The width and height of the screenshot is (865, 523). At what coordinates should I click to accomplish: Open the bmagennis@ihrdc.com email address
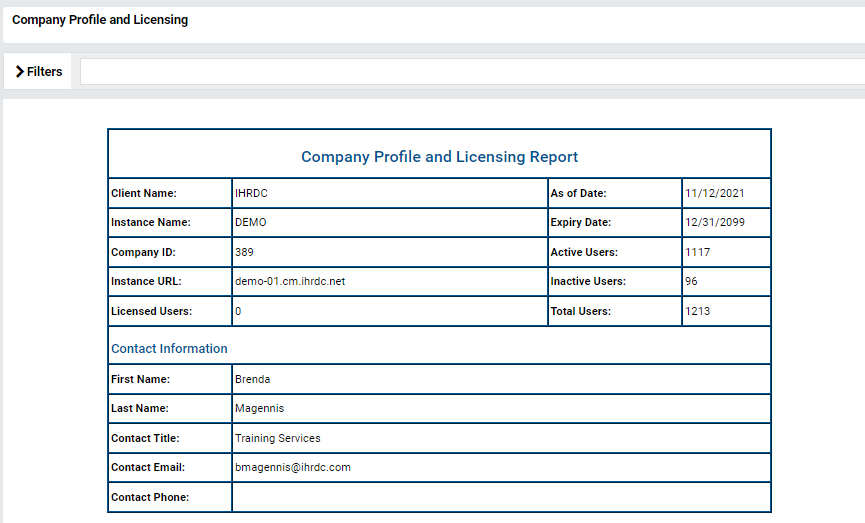[292, 467]
